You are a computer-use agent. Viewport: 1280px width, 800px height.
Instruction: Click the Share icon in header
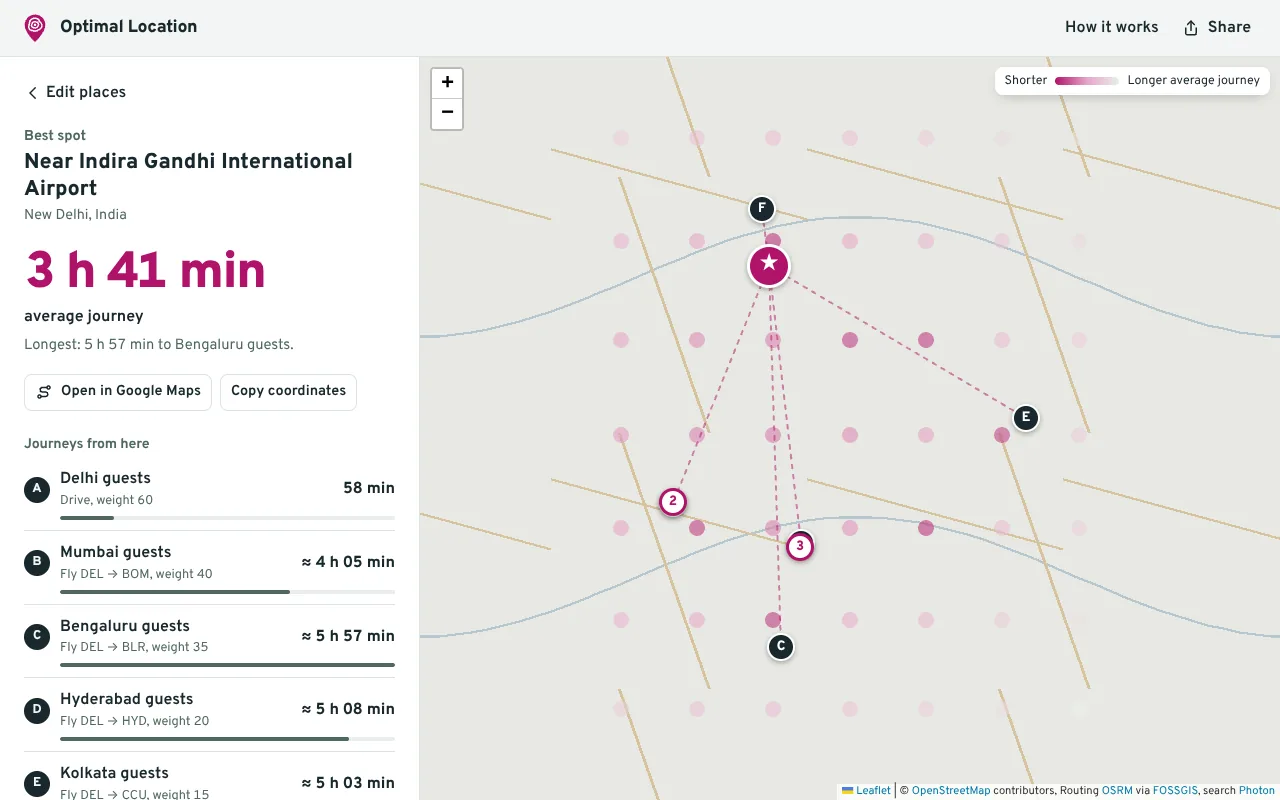(x=1191, y=28)
